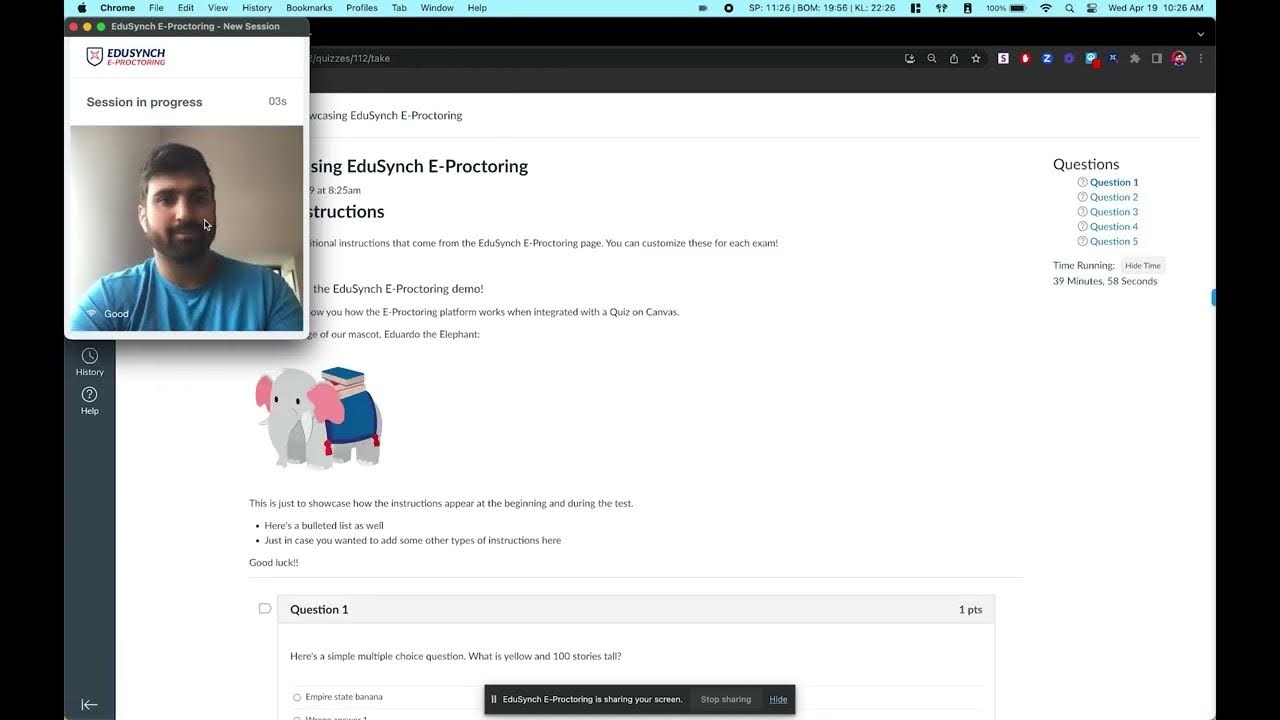Image resolution: width=1280 pixels, height=720 pixels.
Task: Click the Apple logo in menu bar
Action: [x=82, y=8]
